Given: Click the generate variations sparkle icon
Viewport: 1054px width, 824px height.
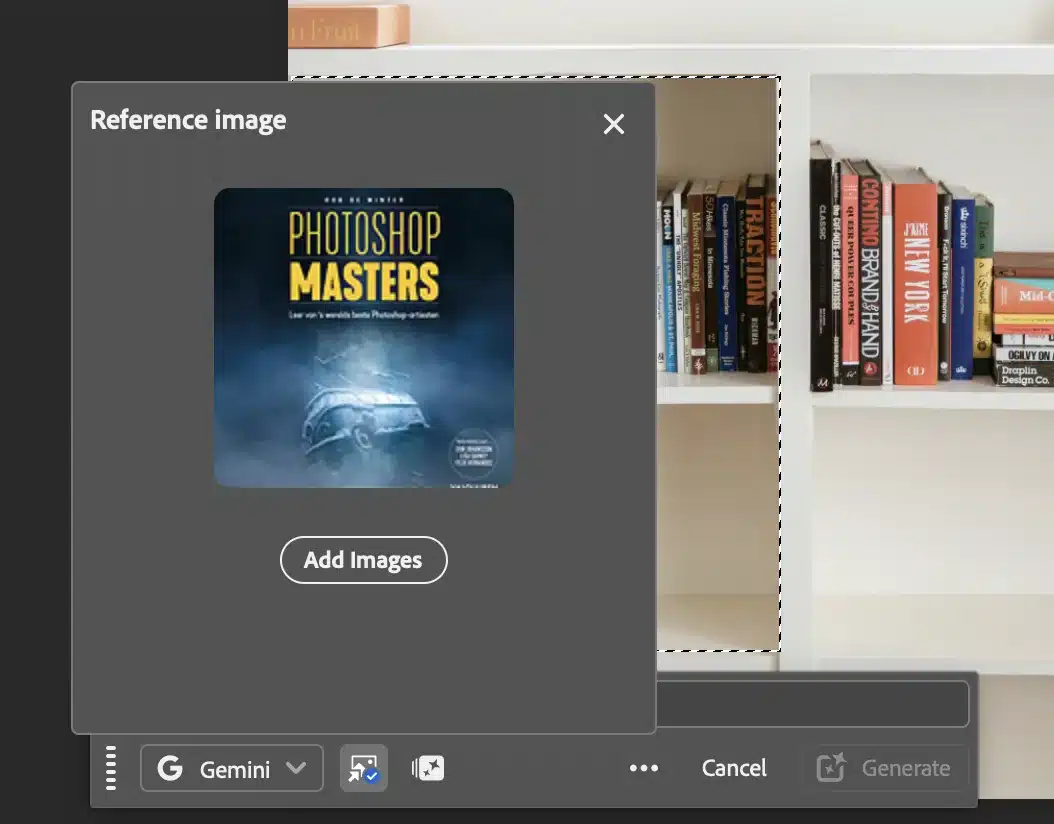Looking at the screenshot, I should click(x=428, y=768).
